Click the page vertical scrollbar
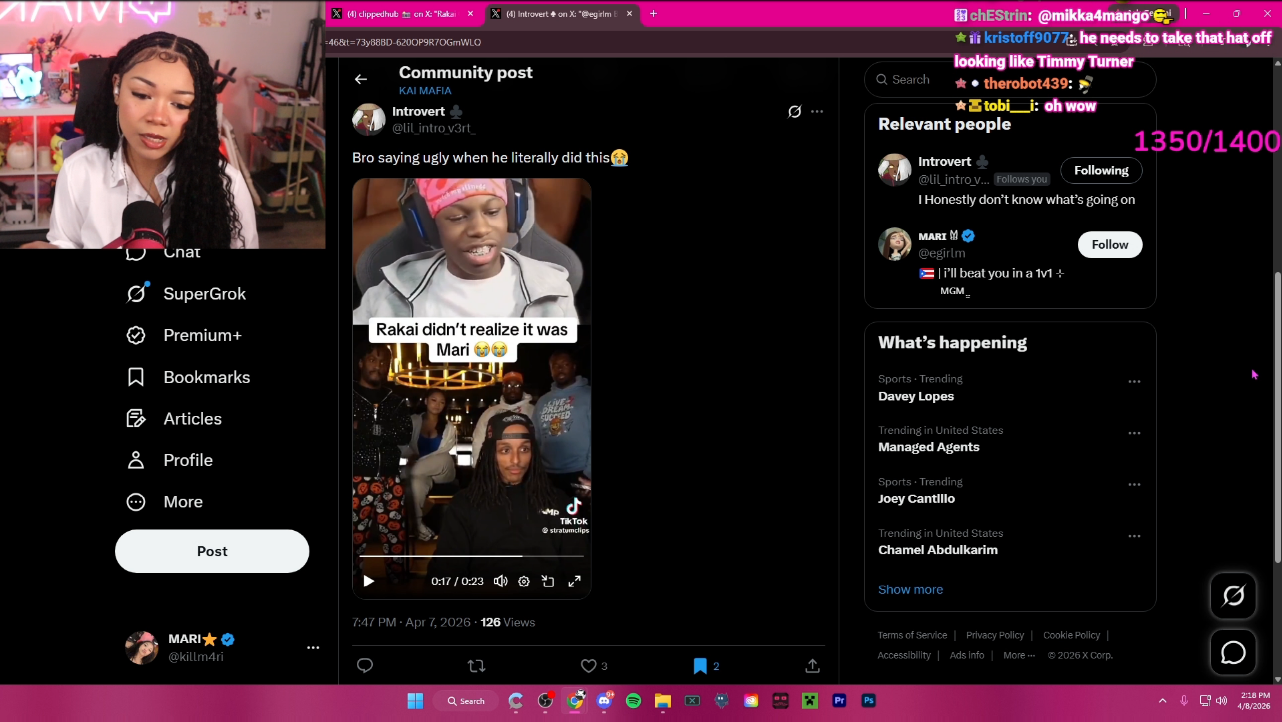This screenshot has width=1282, height=722. (x=1276, y=418)
